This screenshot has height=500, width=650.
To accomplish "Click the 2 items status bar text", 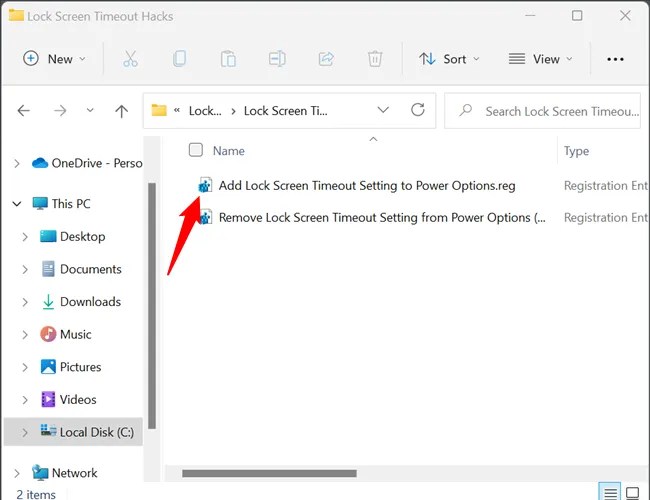I will 36,494.
